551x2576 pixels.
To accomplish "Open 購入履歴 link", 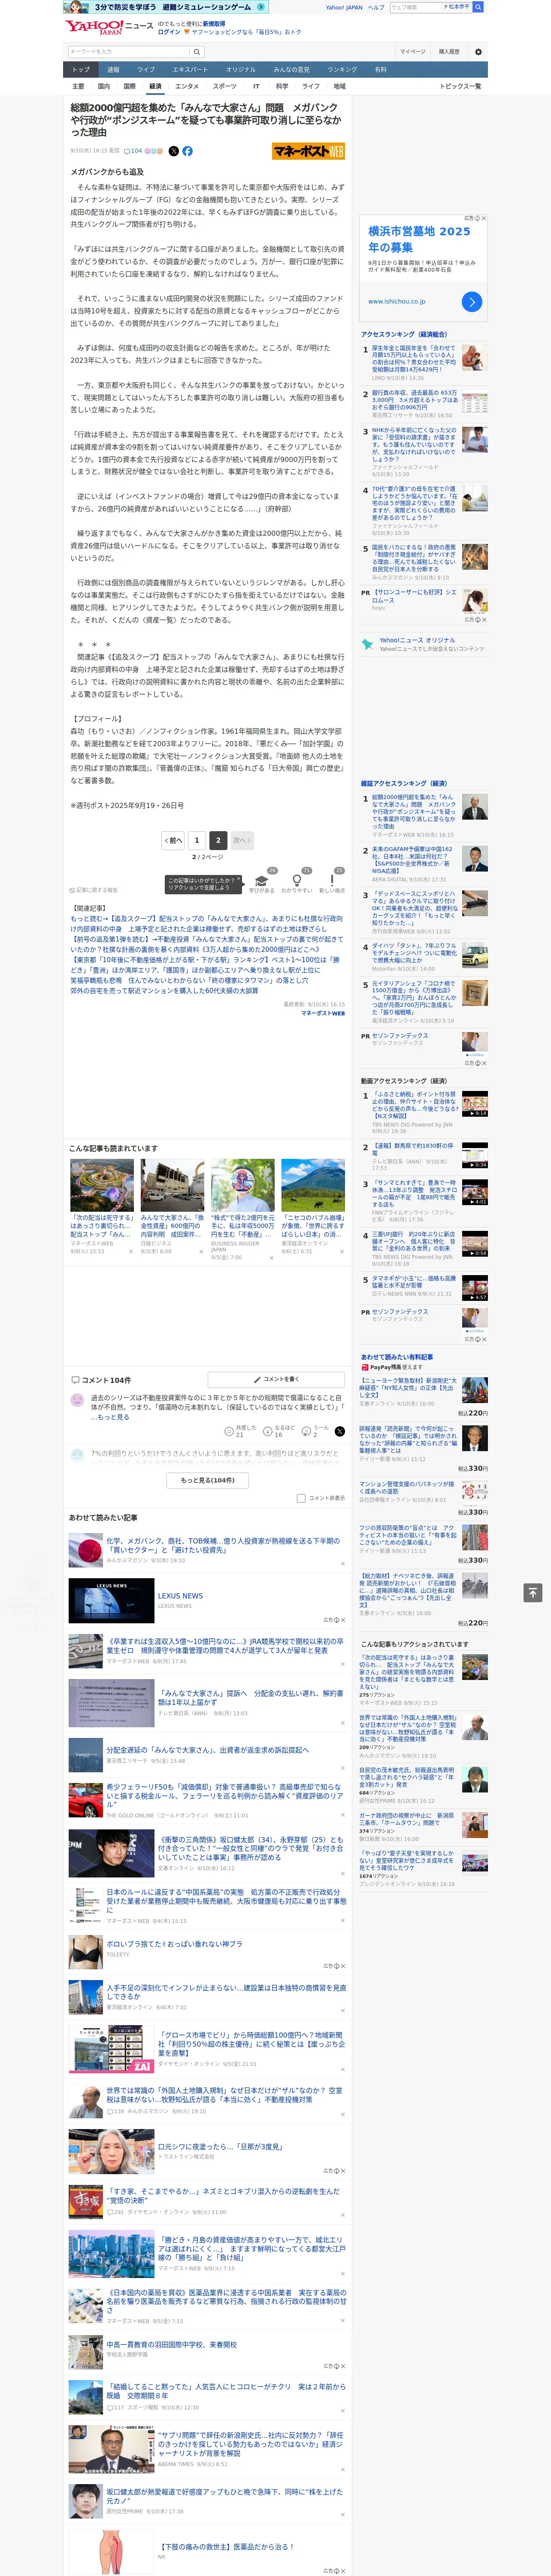I will [x=449, y=52].
